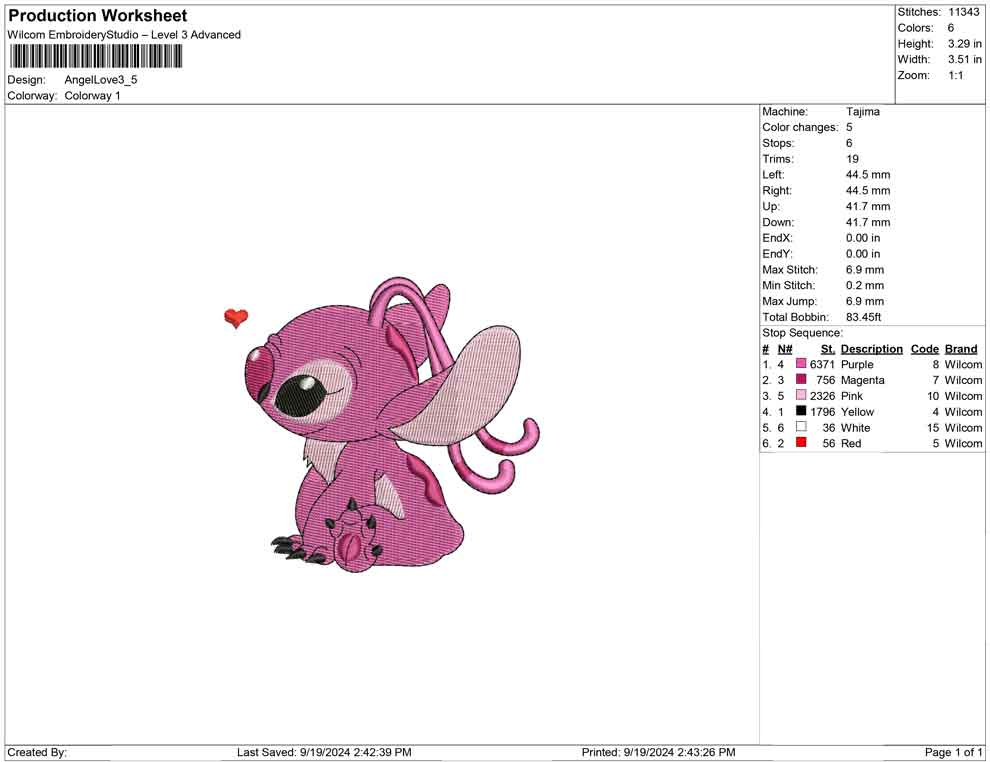Image resolution: width=990 pixels, height=762 pixels.
Task: Click the stitches count '11343'
Action: tap(964, 12)
